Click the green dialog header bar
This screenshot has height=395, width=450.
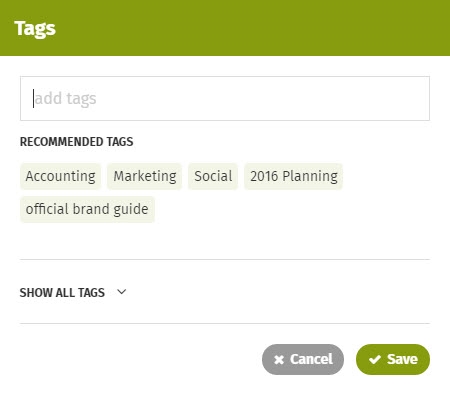225,28
